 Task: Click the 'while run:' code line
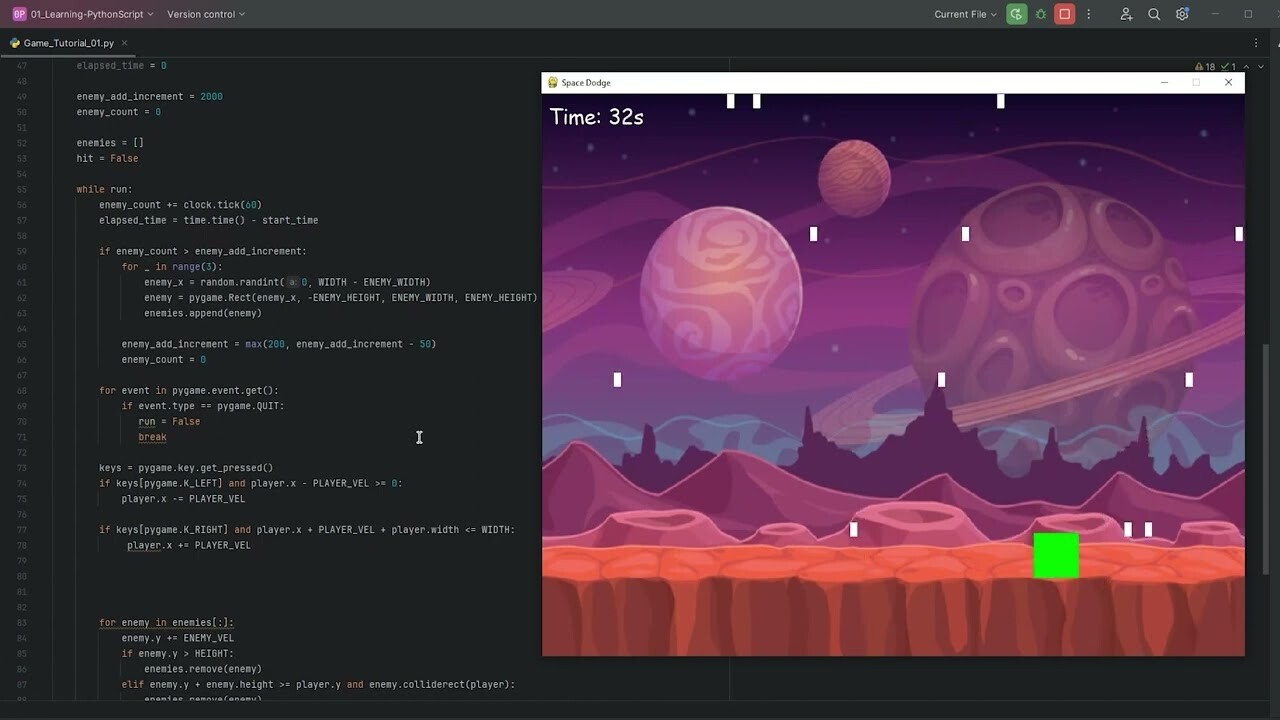104,189
